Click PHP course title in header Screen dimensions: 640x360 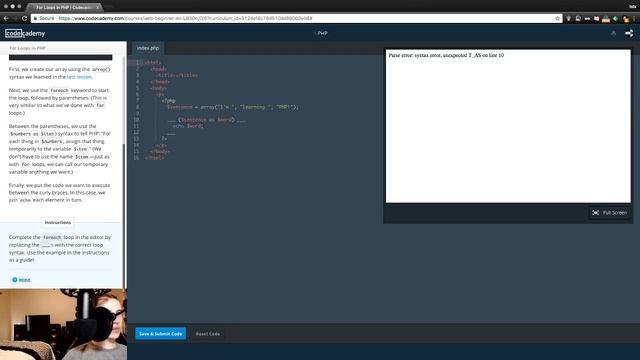tap(322, 33)
